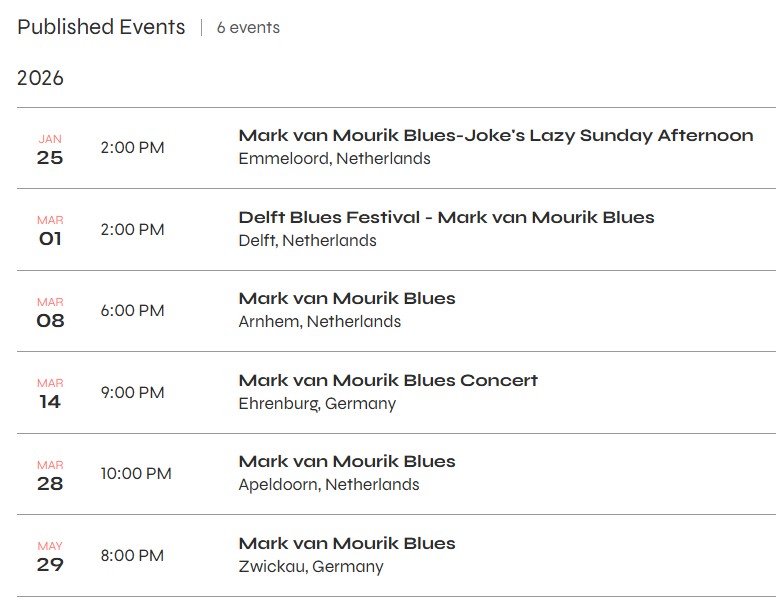Click the Mar 28 date badge
The width and height of the screenshot is (776, 615).
pyautogui.click(x=50, y=475)
